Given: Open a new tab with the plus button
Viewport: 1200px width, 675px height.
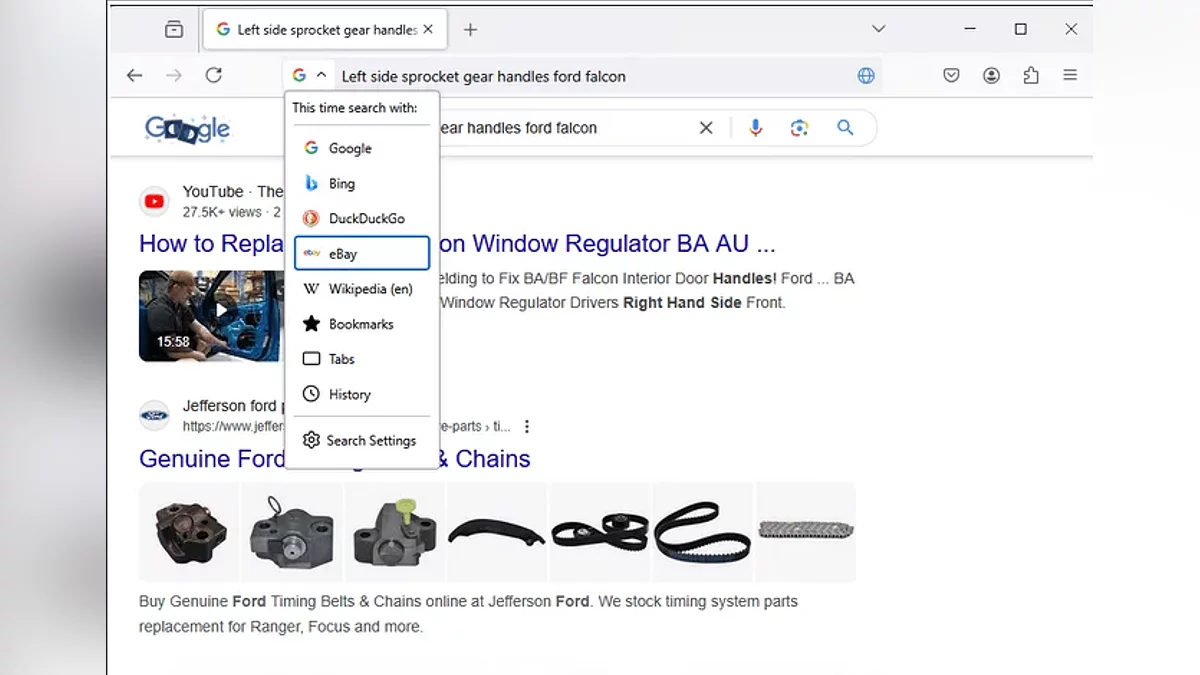Looking at the screenshot, I should [470, 30].
